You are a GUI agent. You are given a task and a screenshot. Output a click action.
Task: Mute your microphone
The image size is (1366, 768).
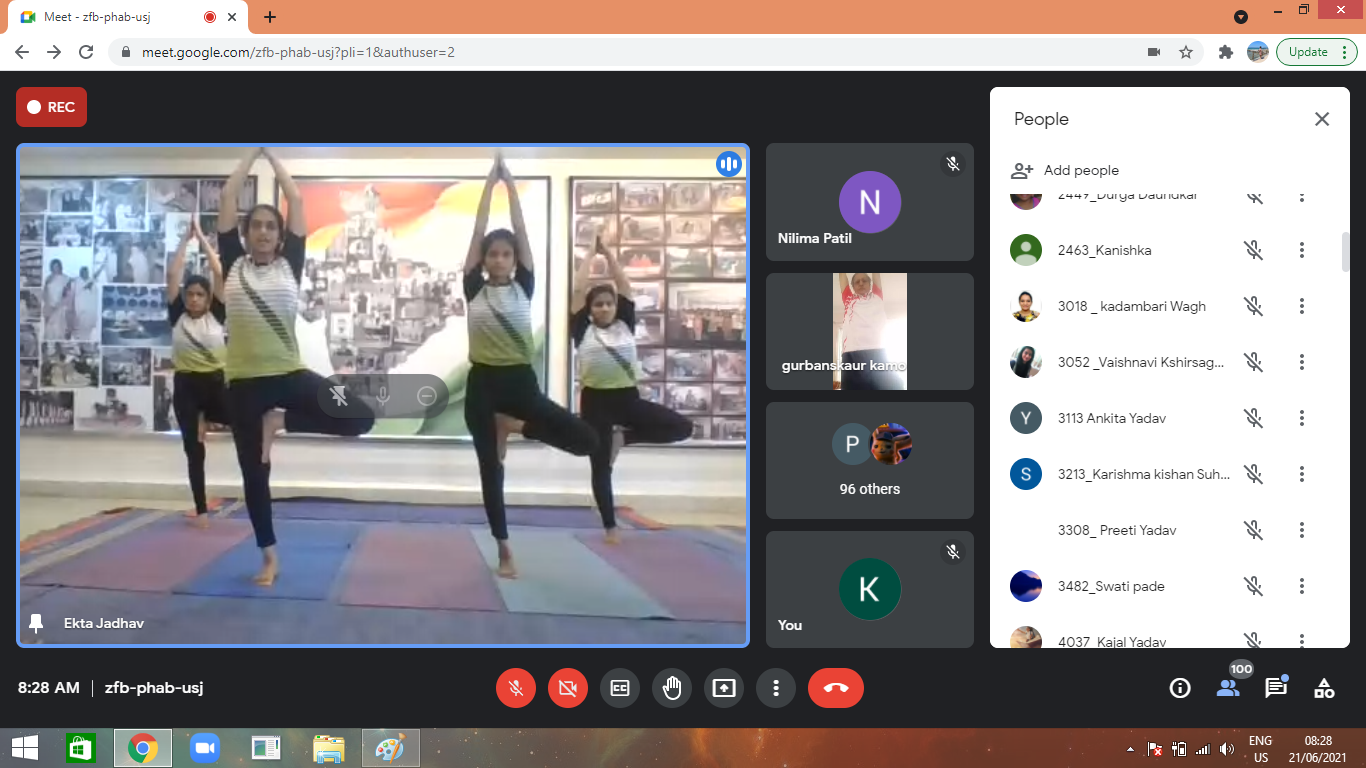coord(516,688)
